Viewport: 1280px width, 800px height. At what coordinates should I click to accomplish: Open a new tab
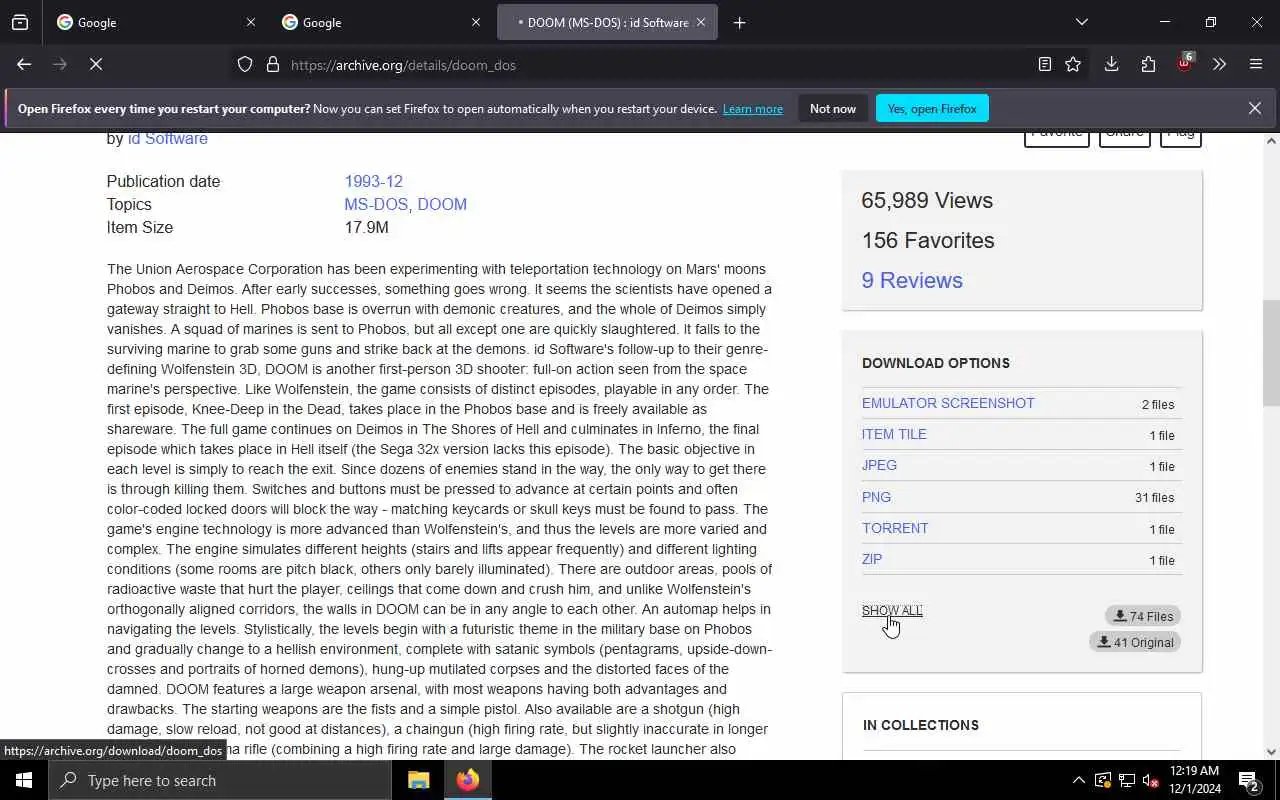739,22
